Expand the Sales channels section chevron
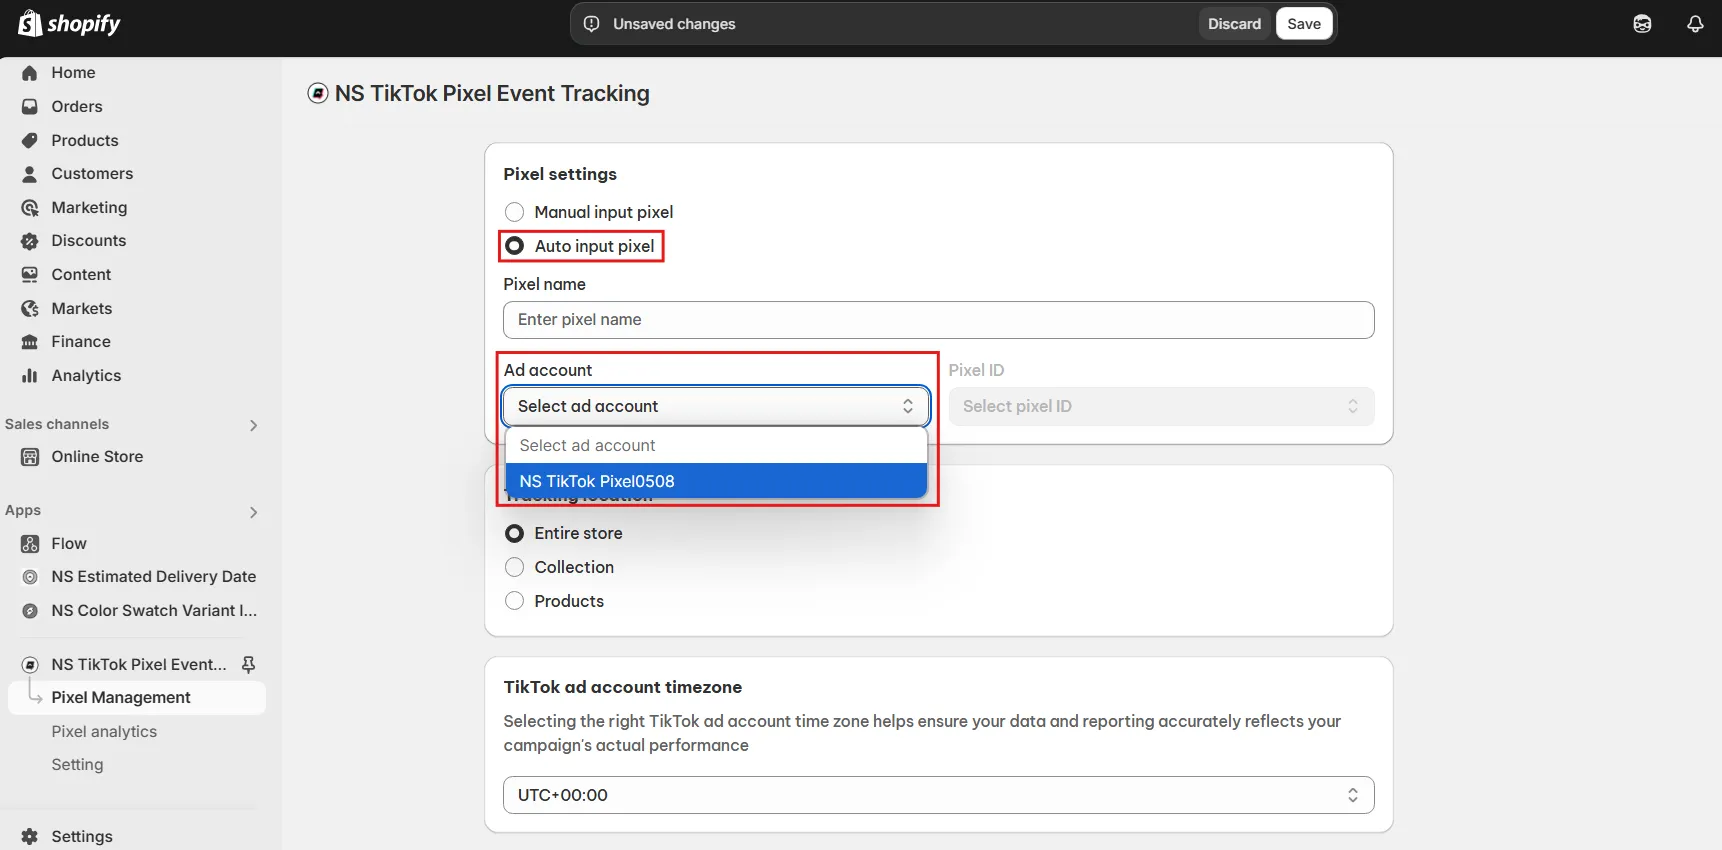This screenshot has width=1722, height=850. (253, 425)
